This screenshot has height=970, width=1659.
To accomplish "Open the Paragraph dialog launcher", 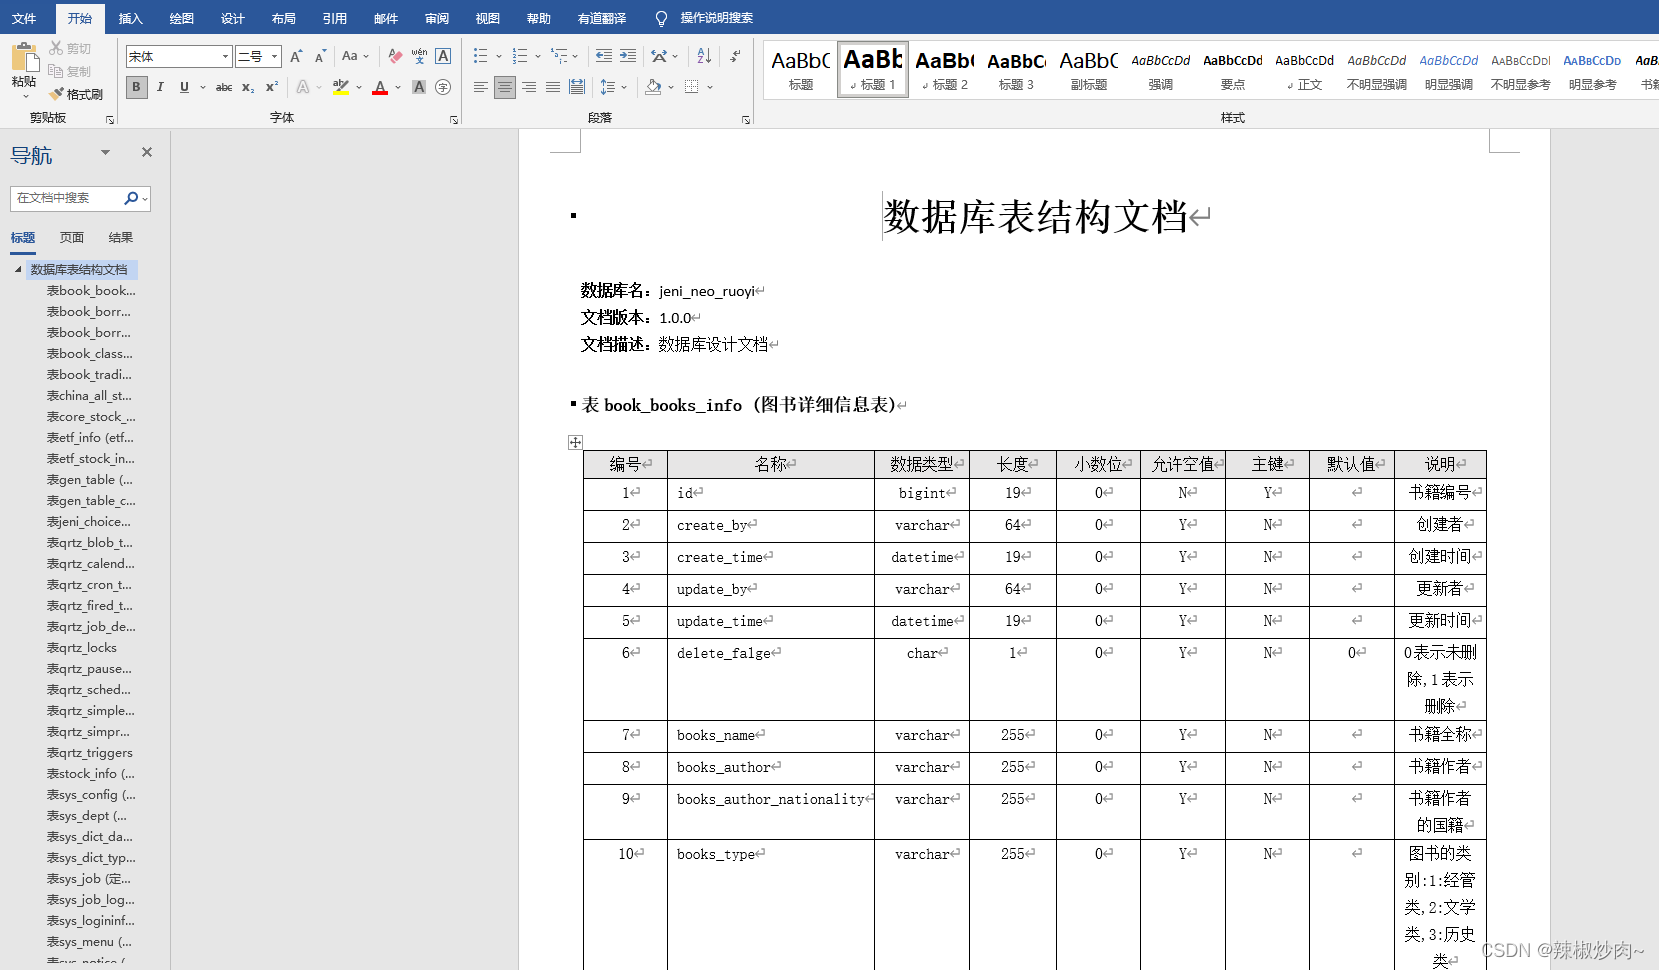I will (x=746, y=119).
